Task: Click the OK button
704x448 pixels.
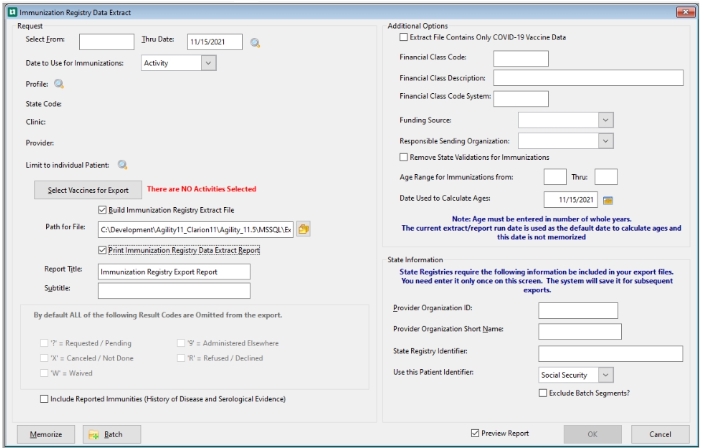Action: 593,434
